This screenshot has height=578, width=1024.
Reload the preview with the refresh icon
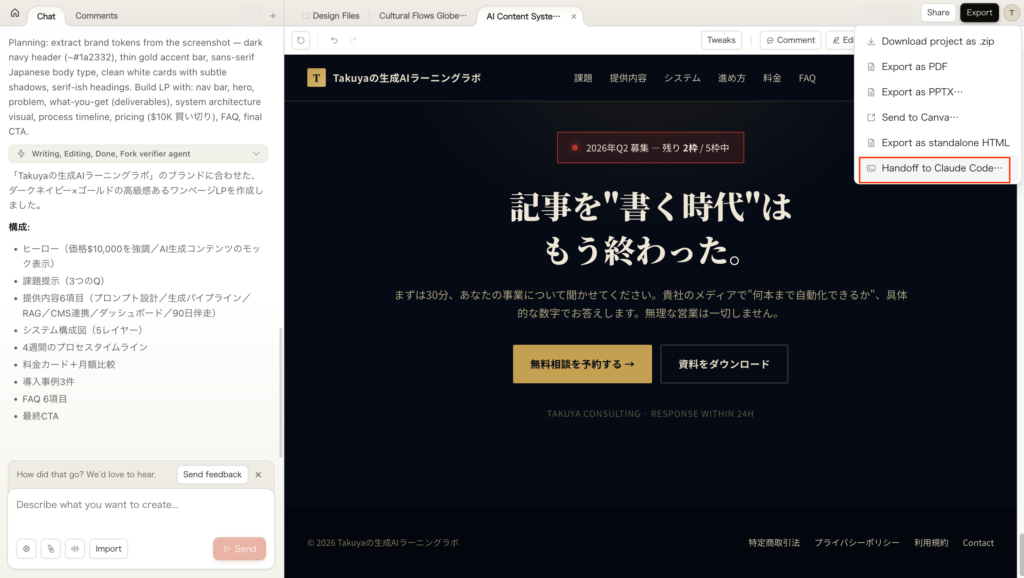302,40
